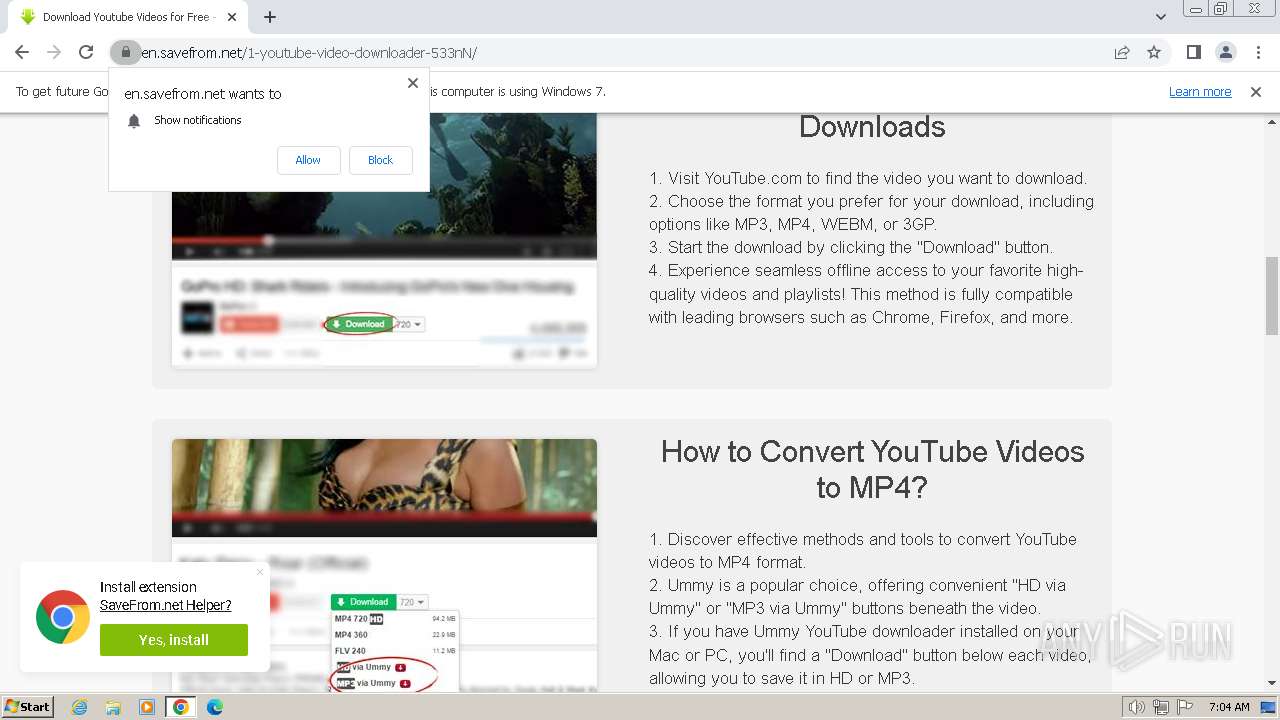Viewport: 1280px width, 720px height.
Task: Click the bell notifications icon
Action: coord(134,120)
